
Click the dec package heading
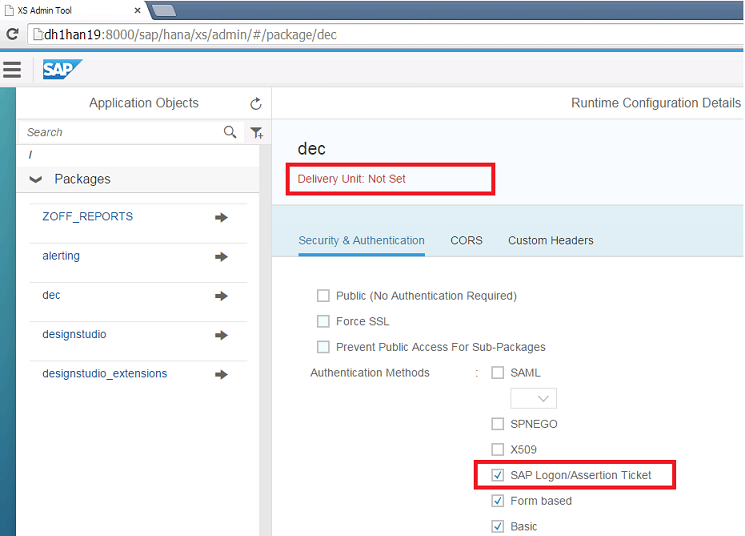tap(312, 149)
